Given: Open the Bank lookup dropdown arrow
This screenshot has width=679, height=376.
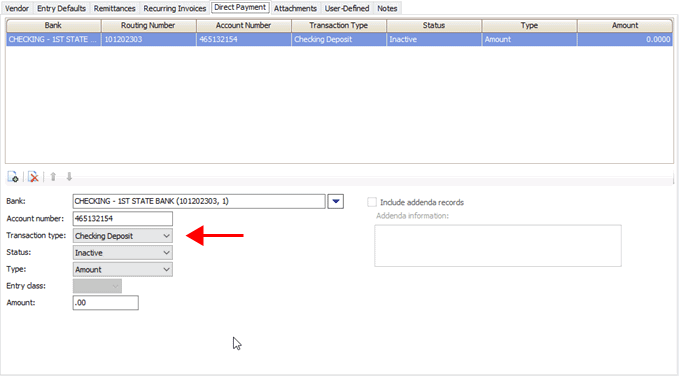Looking at the screenshot, I should (x=336, y=201).
